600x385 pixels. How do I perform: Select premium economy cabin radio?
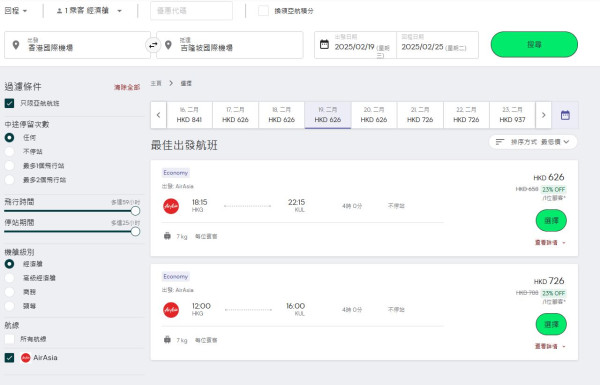coord(9,278)
